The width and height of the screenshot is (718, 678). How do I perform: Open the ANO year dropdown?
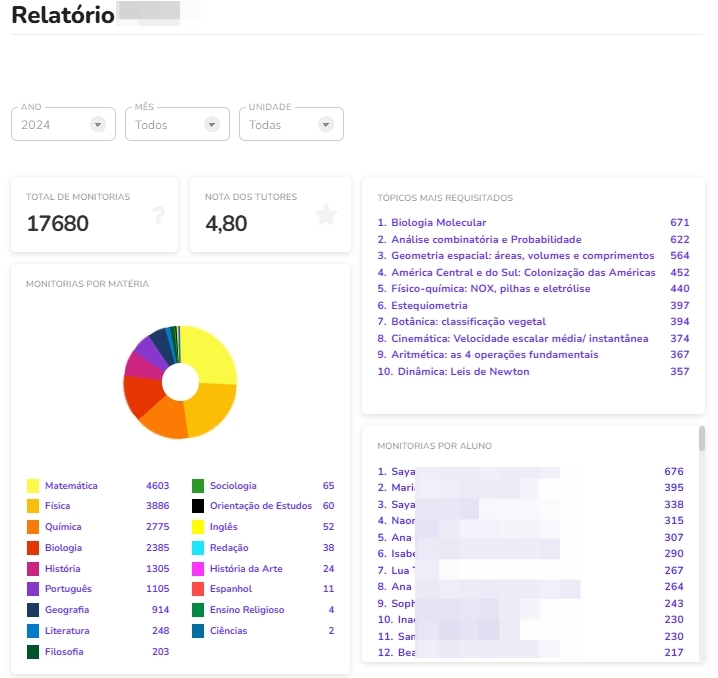63,124
